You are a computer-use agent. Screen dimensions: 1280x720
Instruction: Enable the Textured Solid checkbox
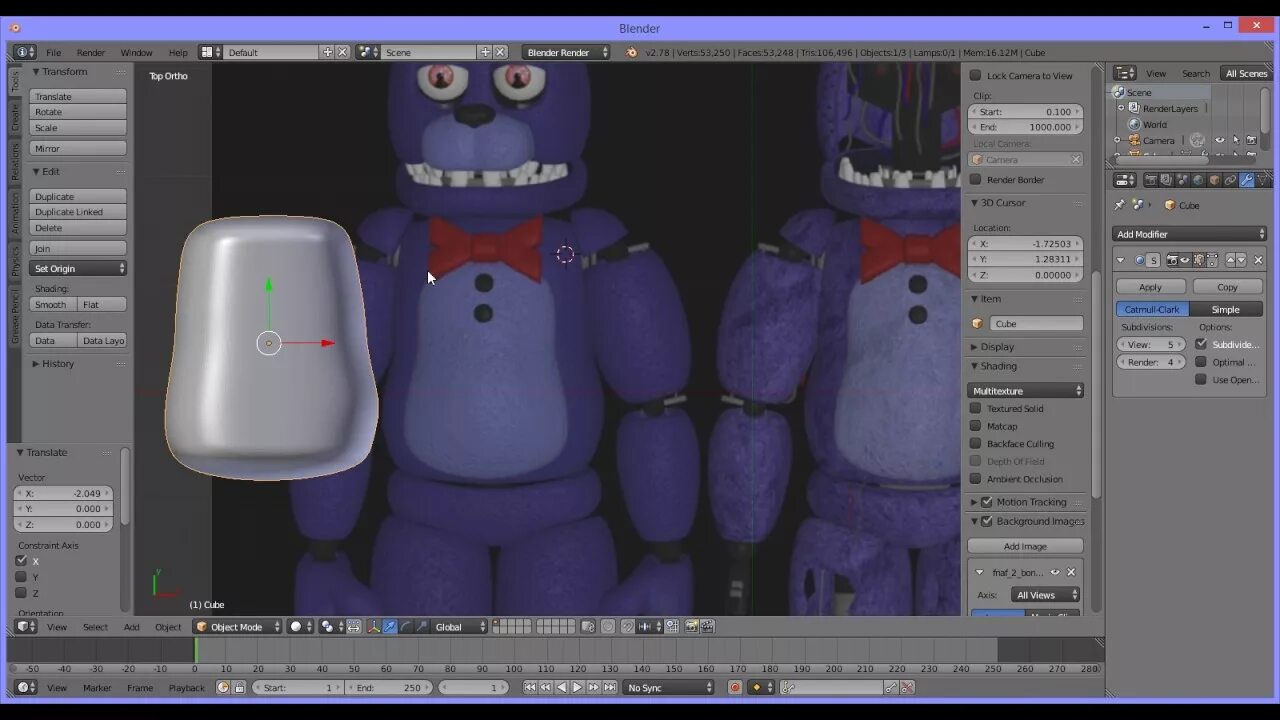(x=976, y=408)
